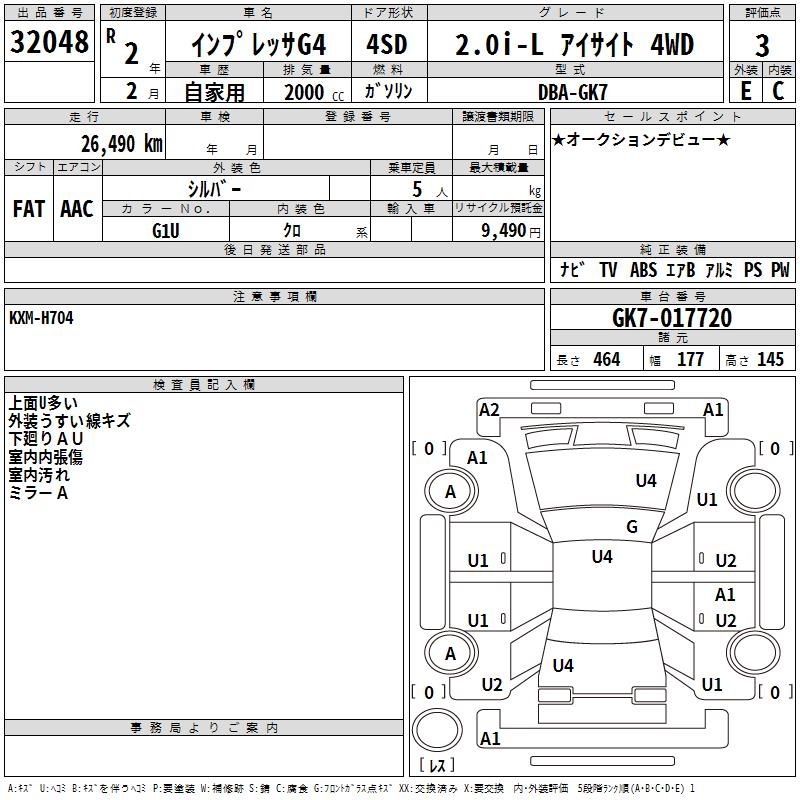Click the lot number 32048
This screenshot has width=800, height=800.
pos(49,43)
